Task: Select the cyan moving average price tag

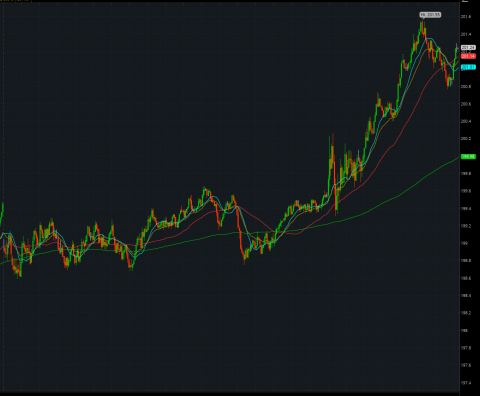Action: (468, 67)
